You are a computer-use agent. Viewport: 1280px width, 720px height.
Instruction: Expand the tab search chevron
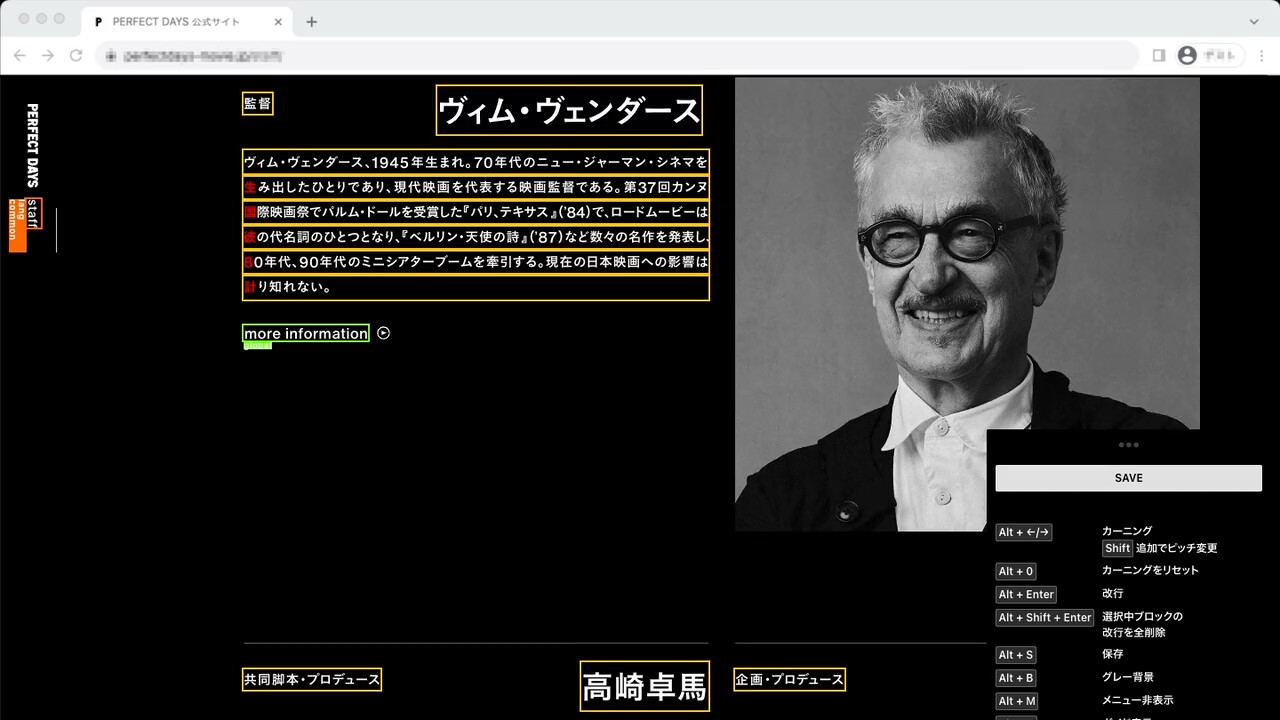point(1254,21)
